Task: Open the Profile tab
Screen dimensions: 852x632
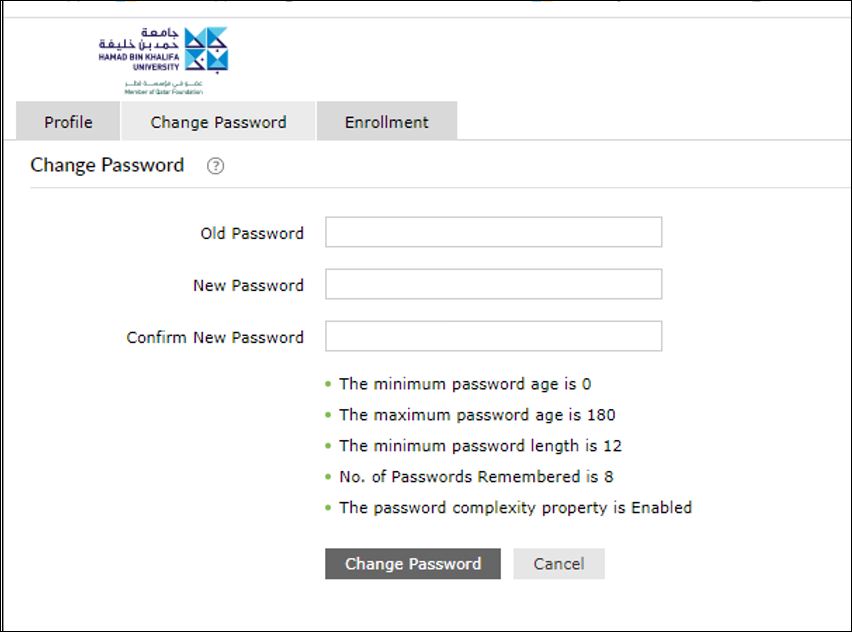Action: coord(68,121)
